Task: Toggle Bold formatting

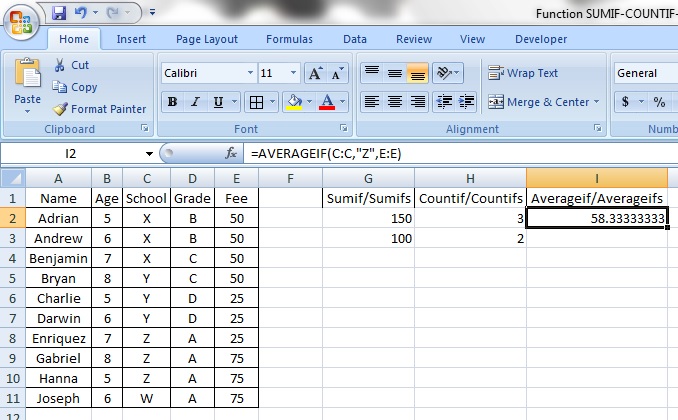Action: pyautogui.click(x=172, y=102)
